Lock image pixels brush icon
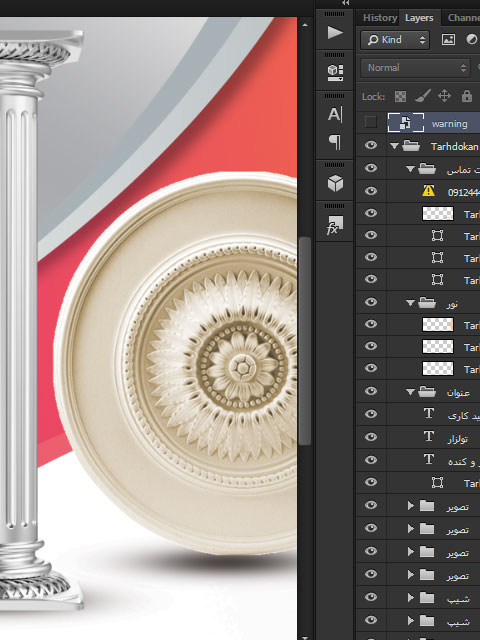480x640 pixels. (422, 96)
